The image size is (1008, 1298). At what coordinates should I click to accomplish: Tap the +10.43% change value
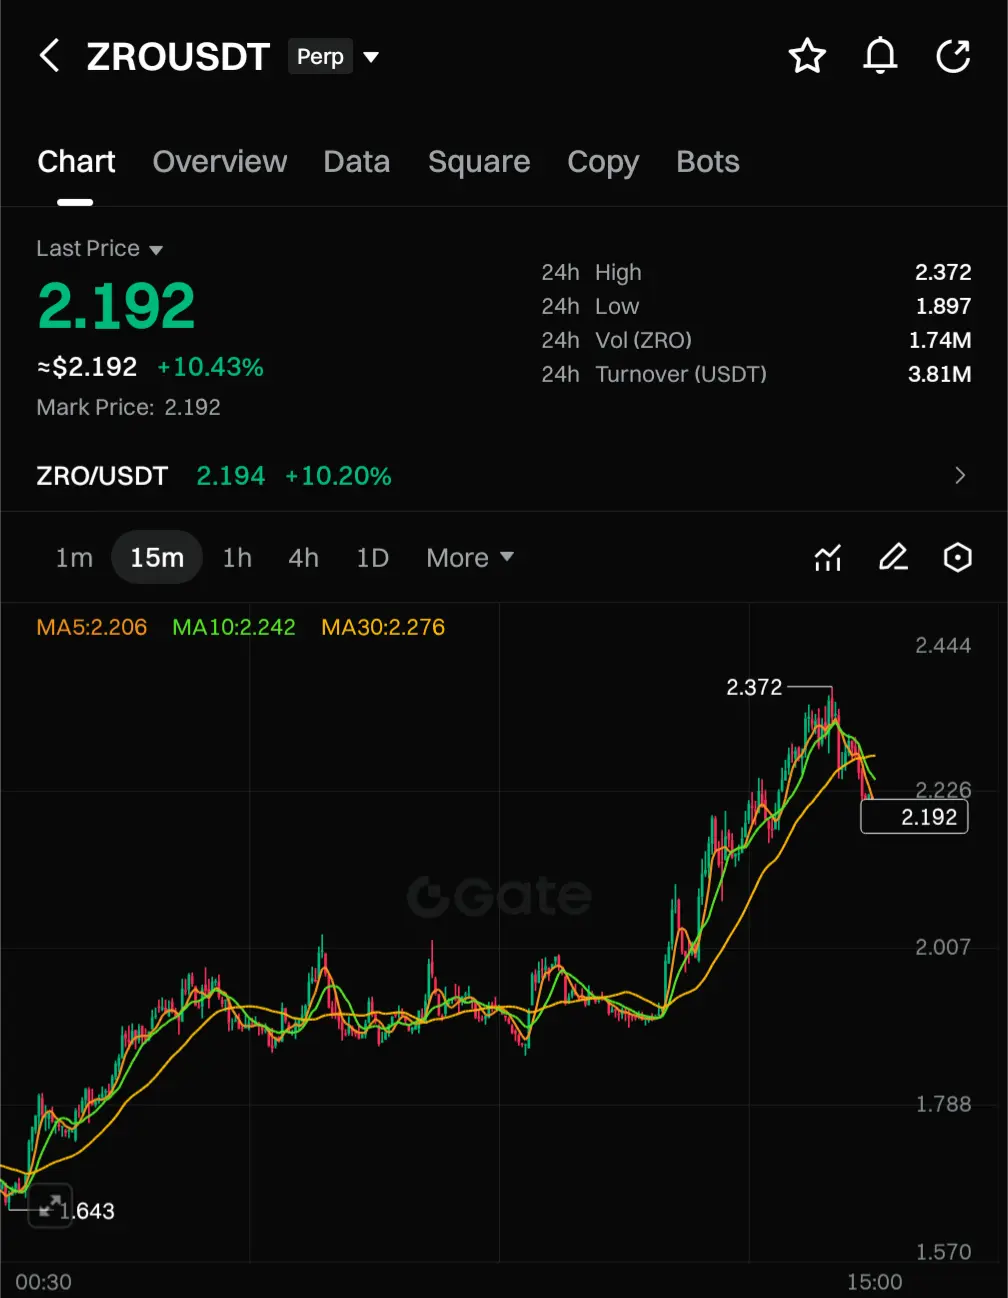tap(210, 367)
